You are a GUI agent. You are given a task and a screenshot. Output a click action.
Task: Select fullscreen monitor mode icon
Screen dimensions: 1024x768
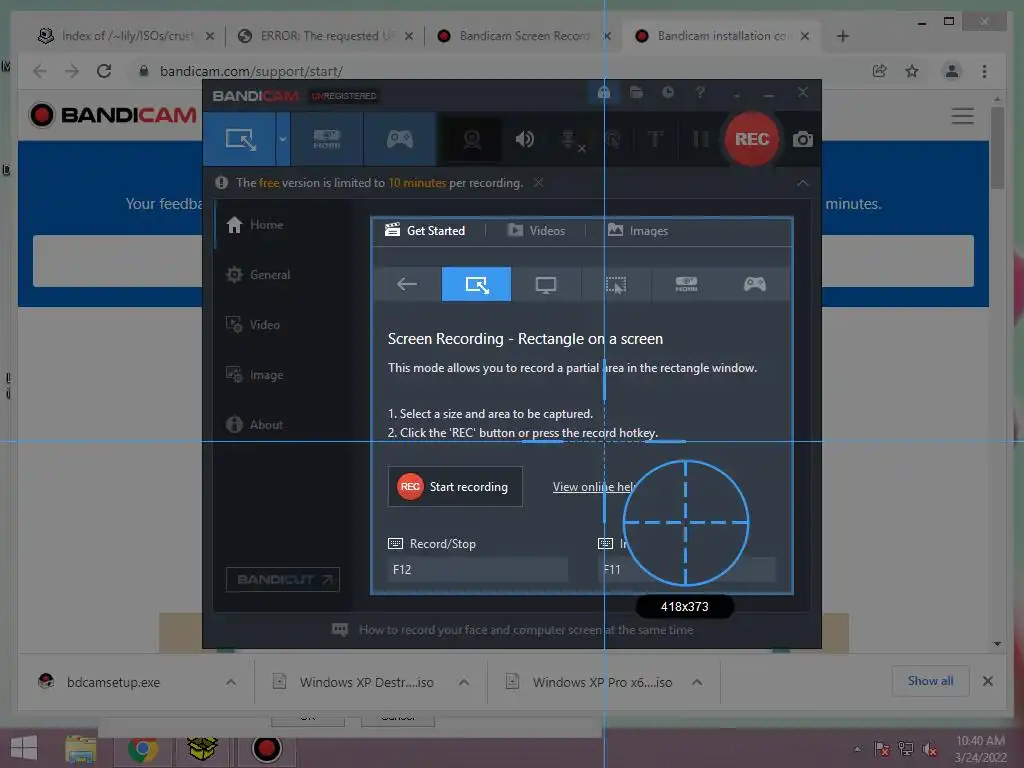click(x=546, y=284)
